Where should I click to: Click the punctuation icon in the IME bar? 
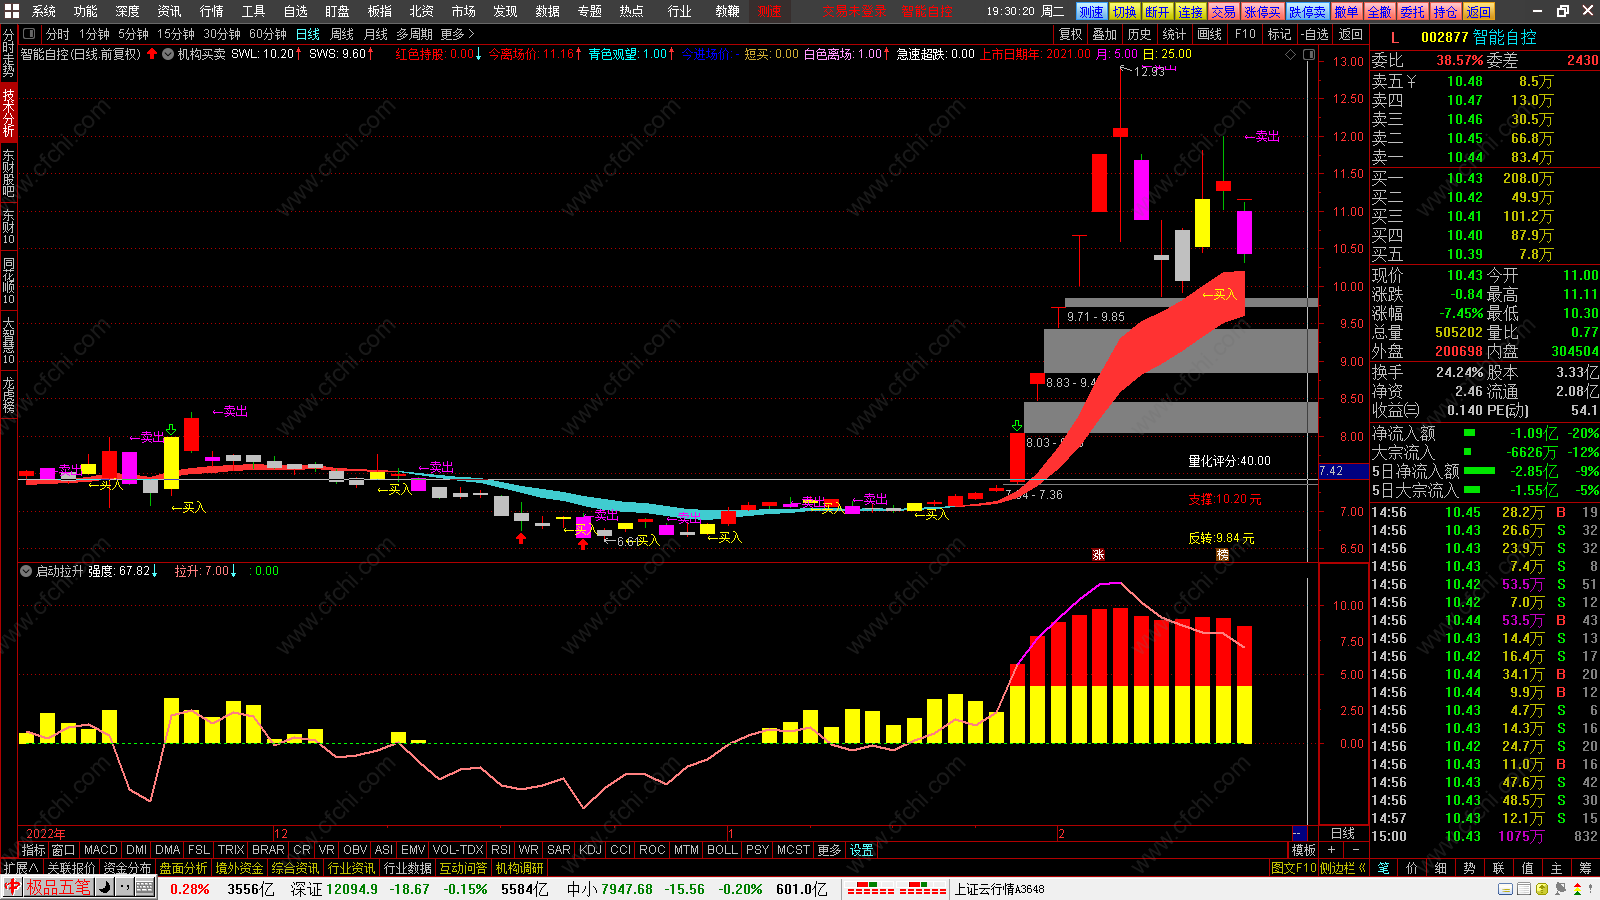coord(124,888)
